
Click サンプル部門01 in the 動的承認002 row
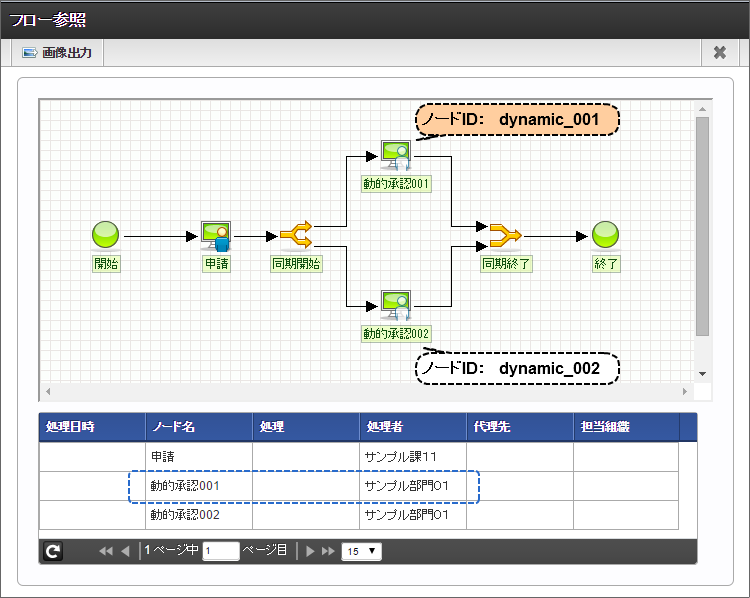pyautogui.click(x=413, y=515)
